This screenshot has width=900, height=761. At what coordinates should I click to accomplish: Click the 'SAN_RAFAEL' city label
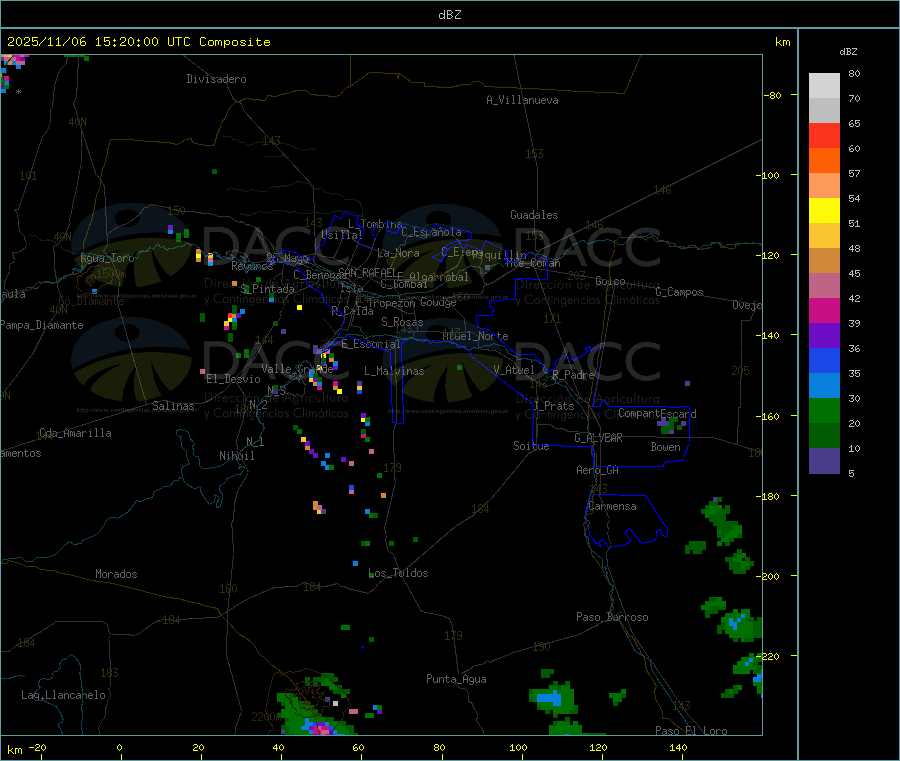[367, 272]
